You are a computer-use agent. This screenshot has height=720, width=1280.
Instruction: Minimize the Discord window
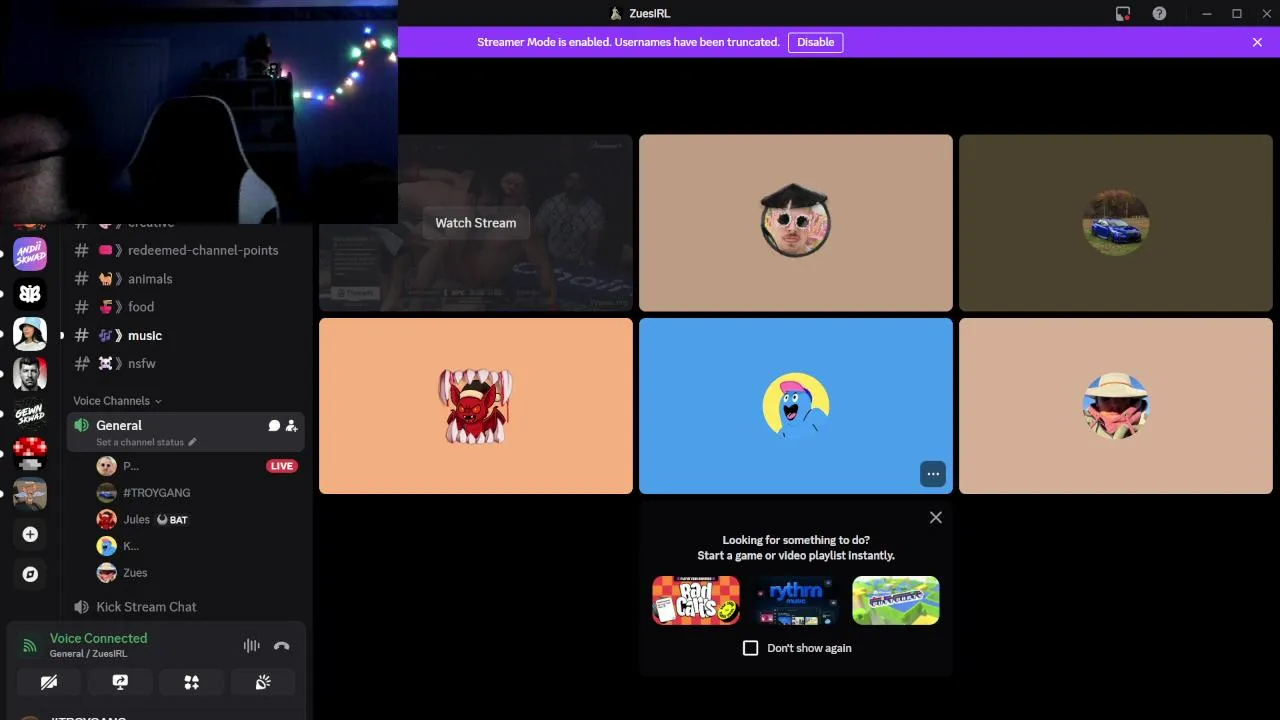1207,14
